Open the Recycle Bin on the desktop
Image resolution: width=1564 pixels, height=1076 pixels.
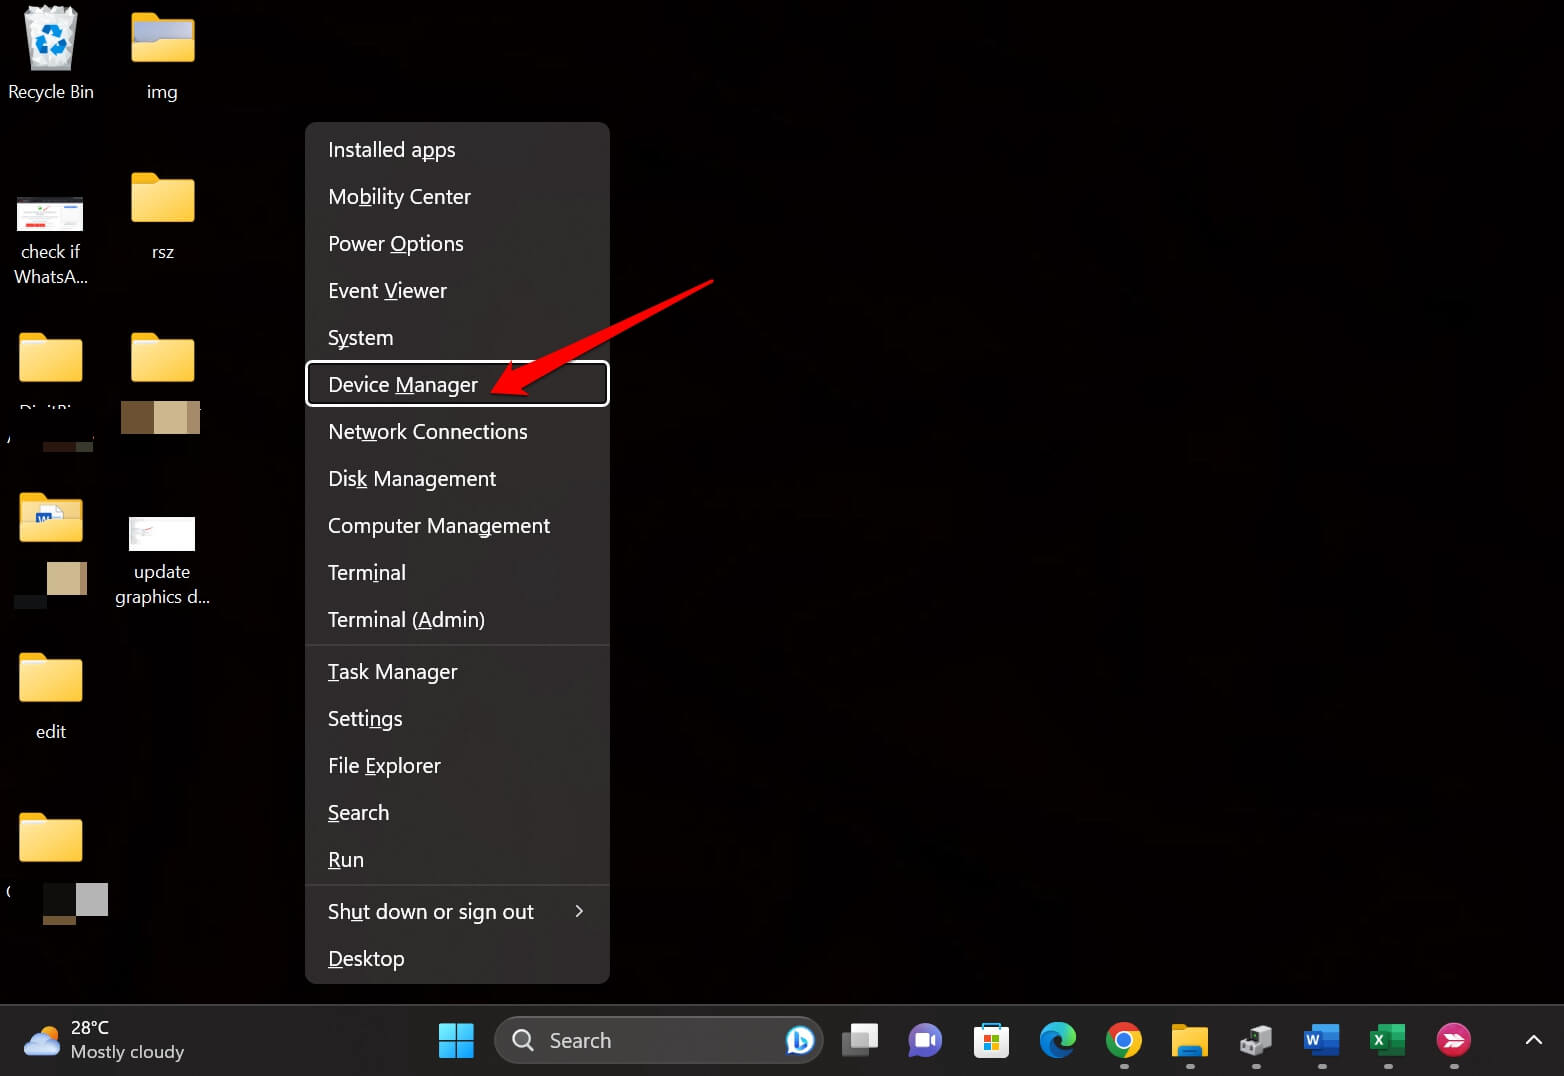click(50, 38)
